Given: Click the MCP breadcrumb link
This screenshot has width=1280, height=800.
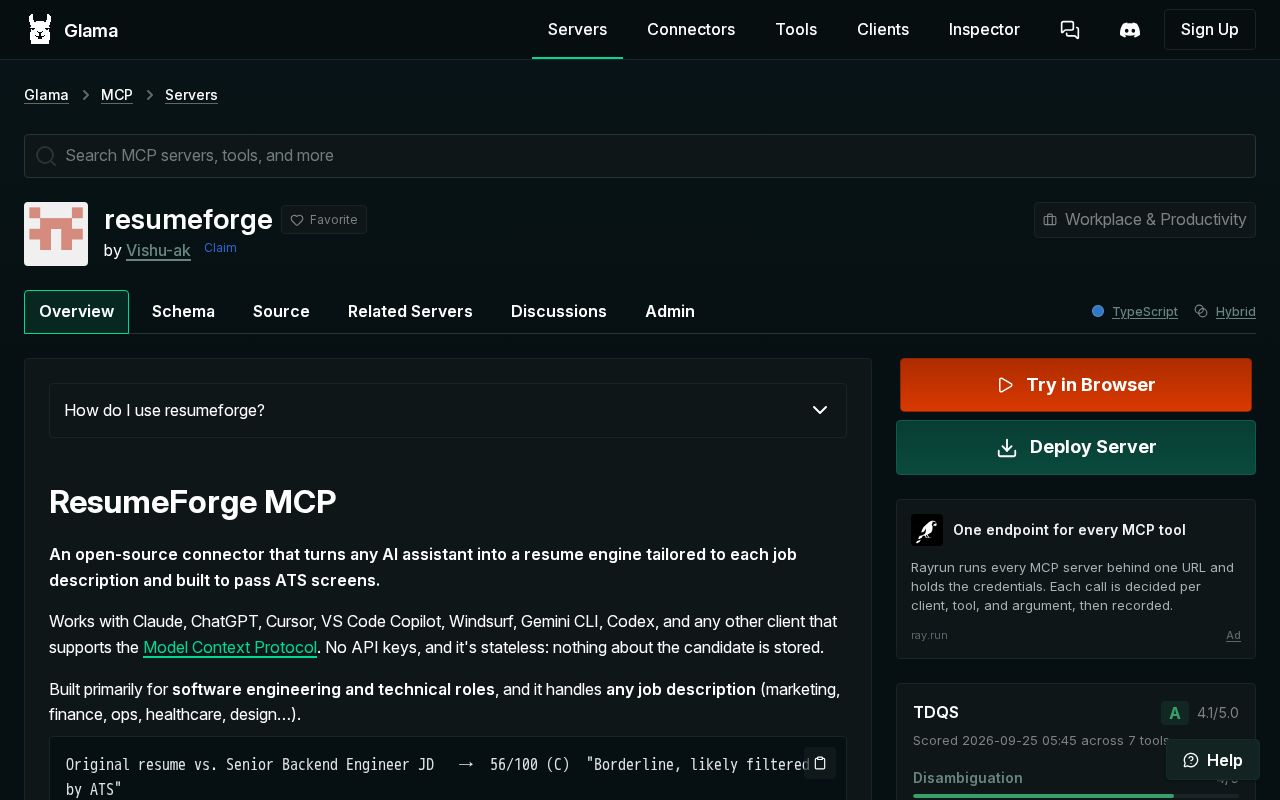Looking at the screenshot, I should [117, 95].
